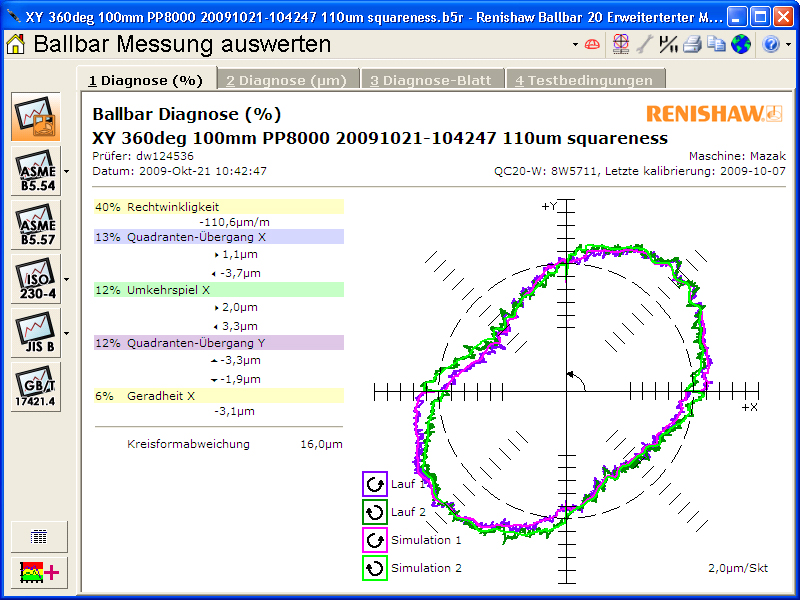Select the Umkehrspiel X 12% entry
Image resolution: width=800 pixels, height=600 pixels.
pyautogui.click(x=218, y=290)
